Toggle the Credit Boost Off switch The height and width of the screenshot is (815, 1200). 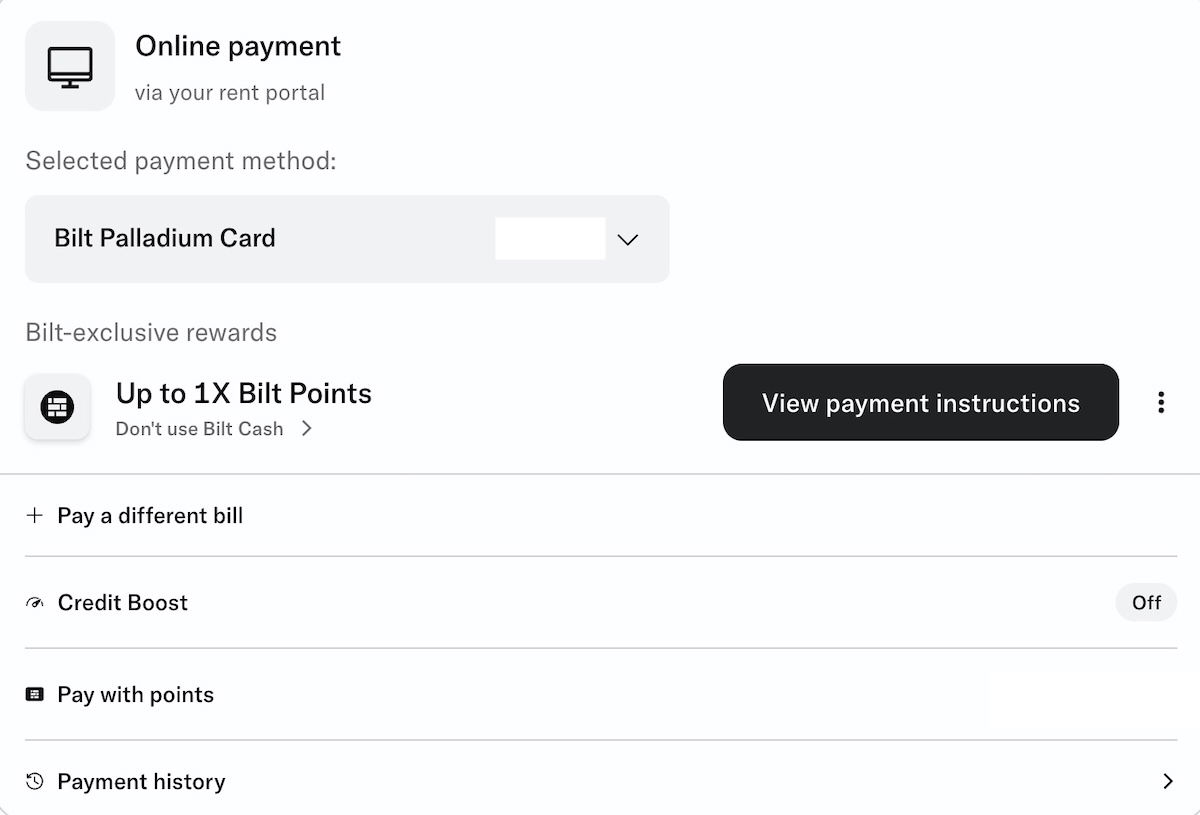pos(1146,603)
